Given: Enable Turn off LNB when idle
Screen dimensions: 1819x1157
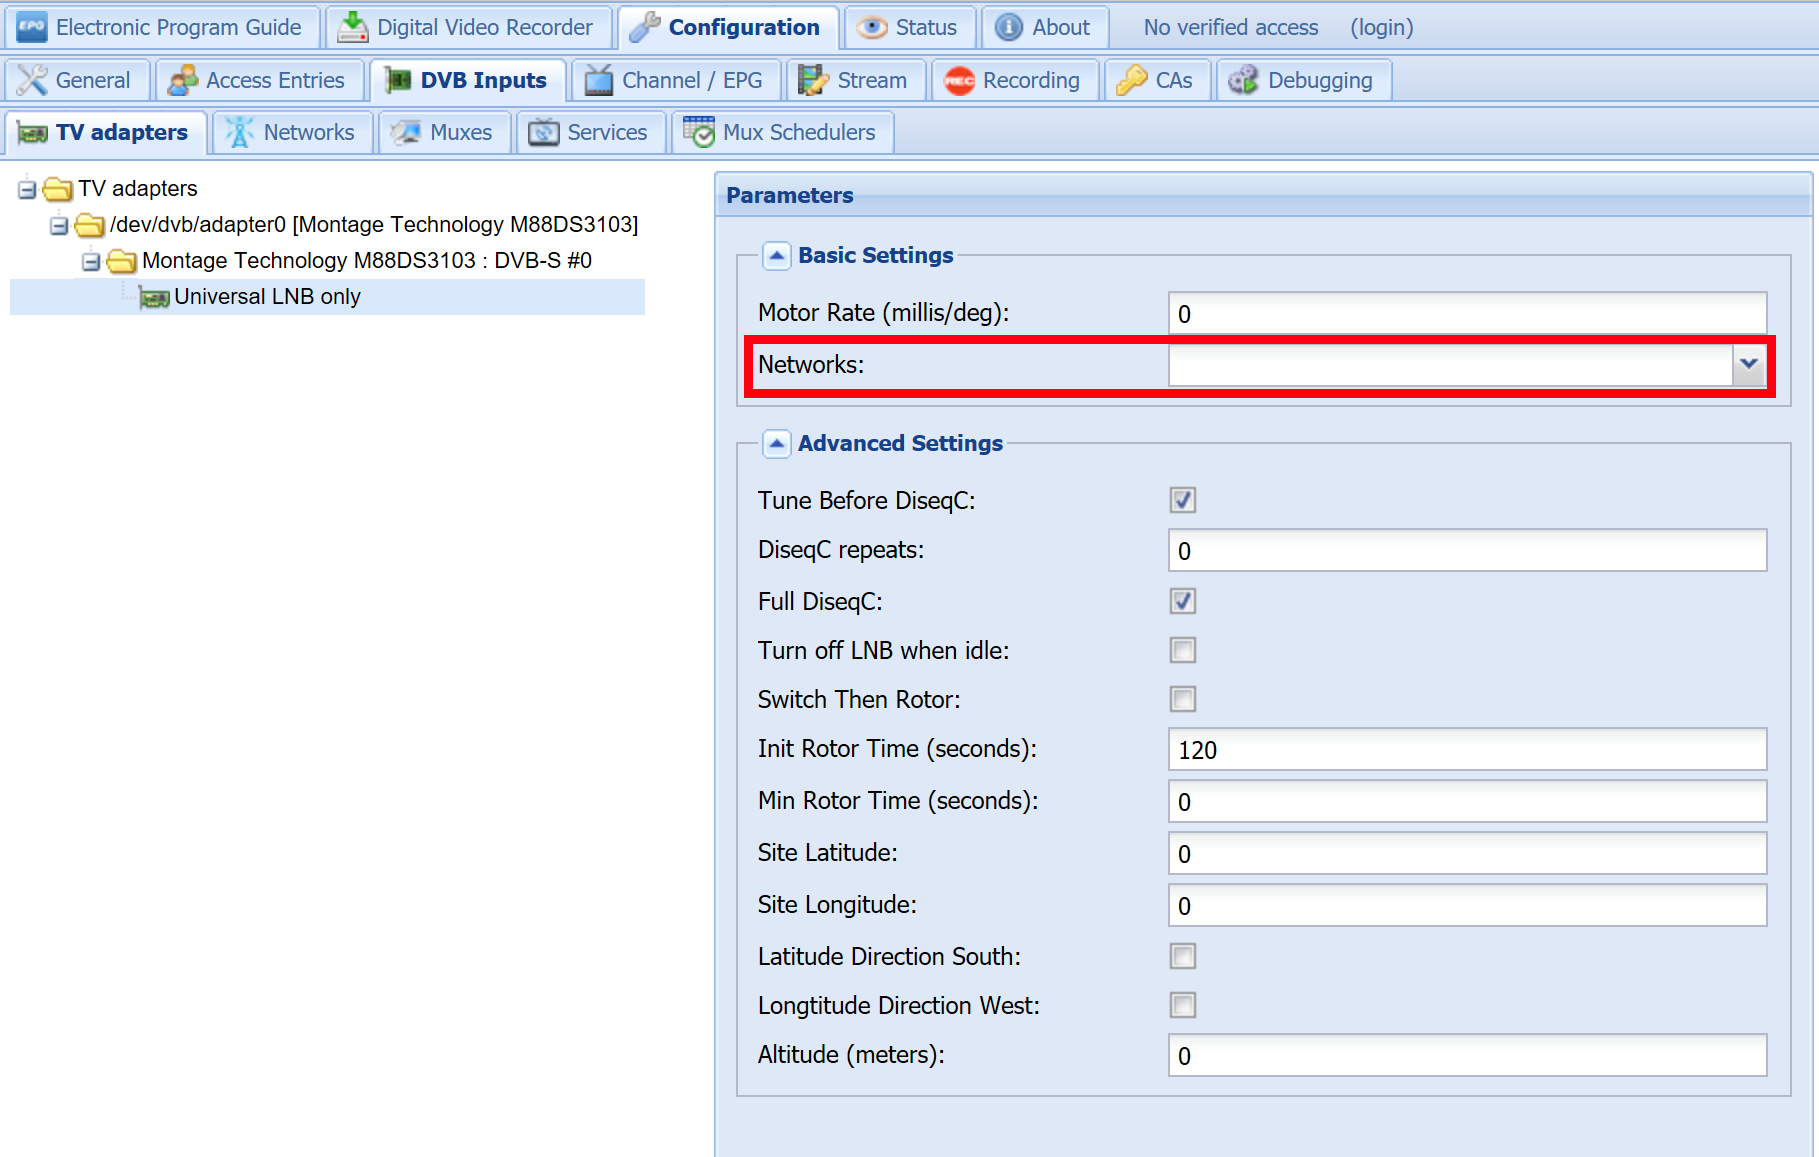Looking at the screenshot, I should (1183, 650).
